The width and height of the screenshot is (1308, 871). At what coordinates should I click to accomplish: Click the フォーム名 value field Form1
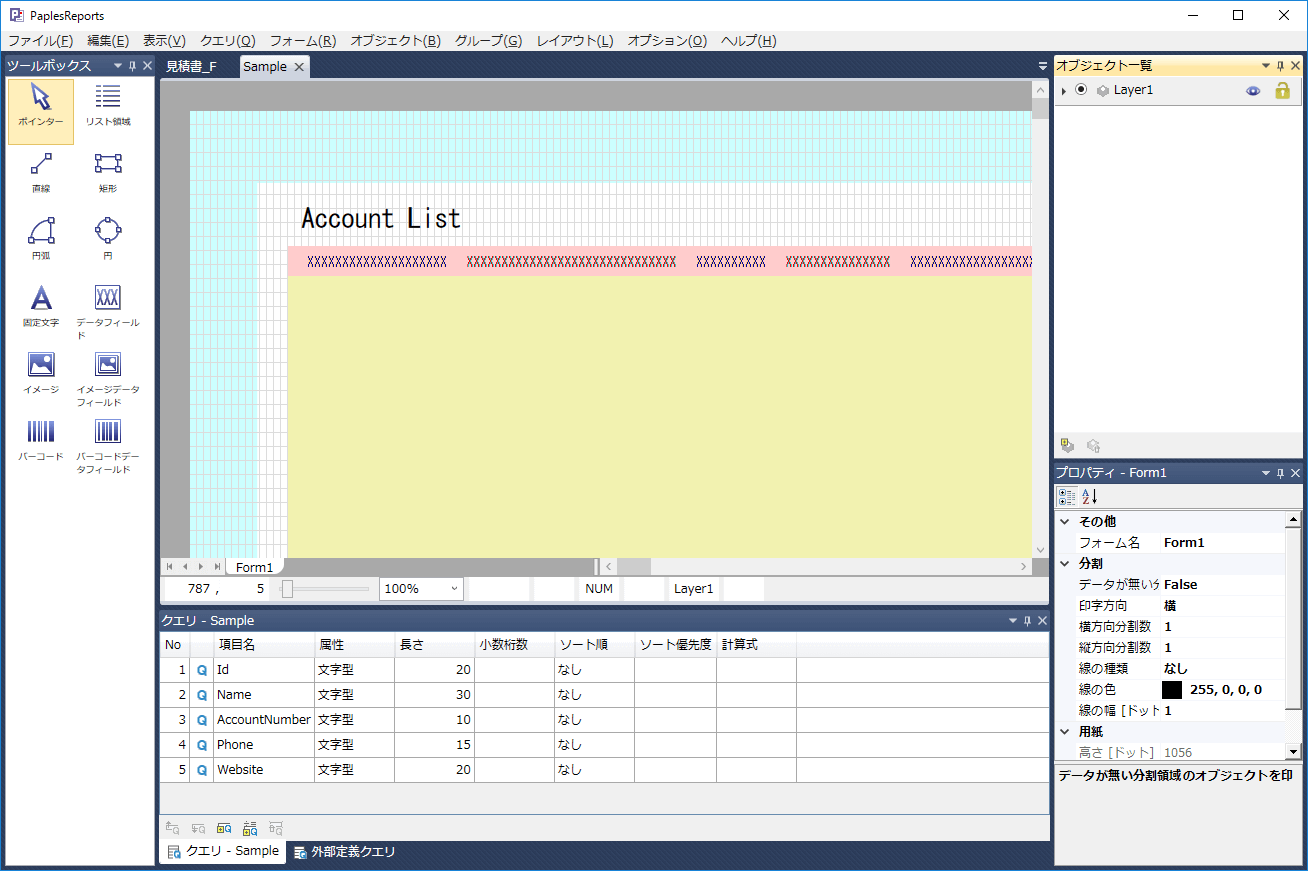[1223, 543]
